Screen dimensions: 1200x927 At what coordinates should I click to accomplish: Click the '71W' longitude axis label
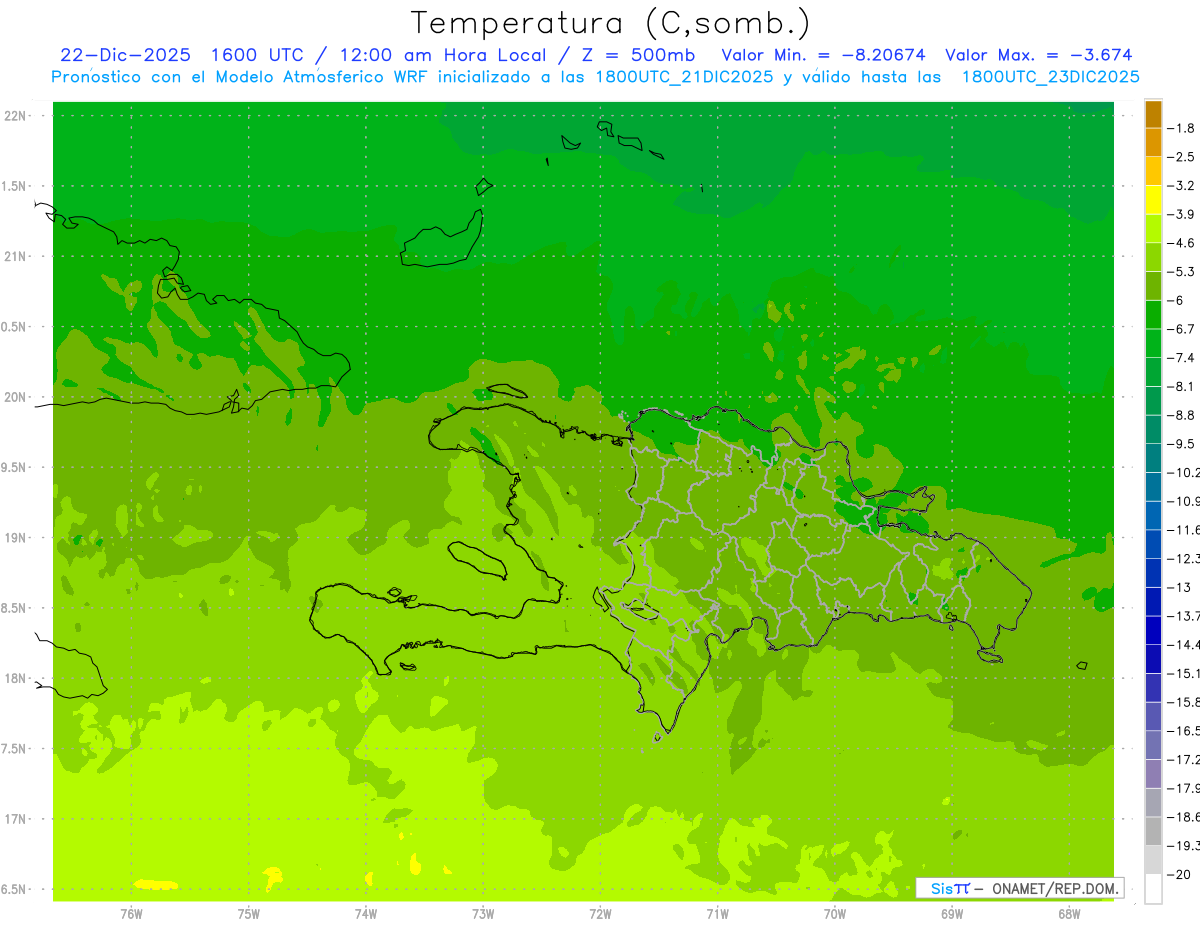pos(717,914)
